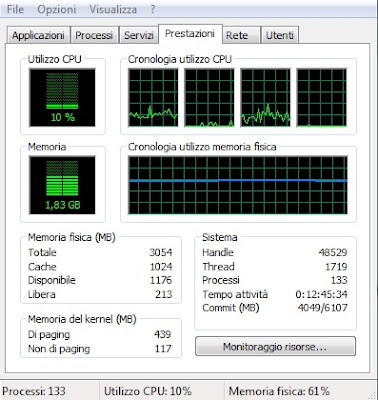Click status bar entry Memoria fisica: 61%
Image resolution: width=378 pixels, height=400 pixels.
click(x=279, y=391)
